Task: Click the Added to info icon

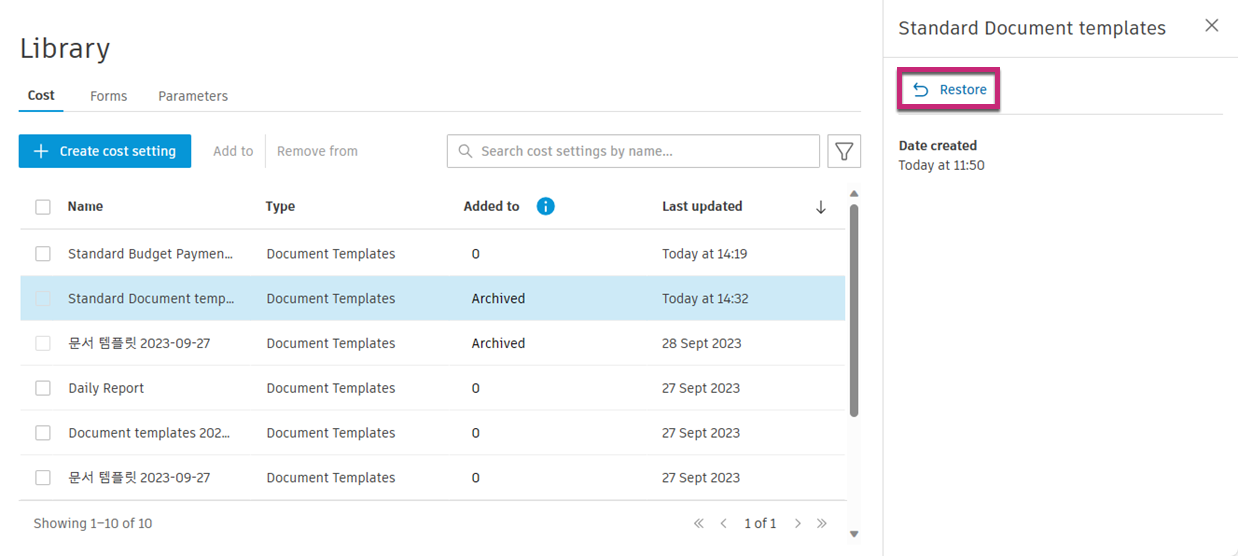Action: click(x=545, y=206)
